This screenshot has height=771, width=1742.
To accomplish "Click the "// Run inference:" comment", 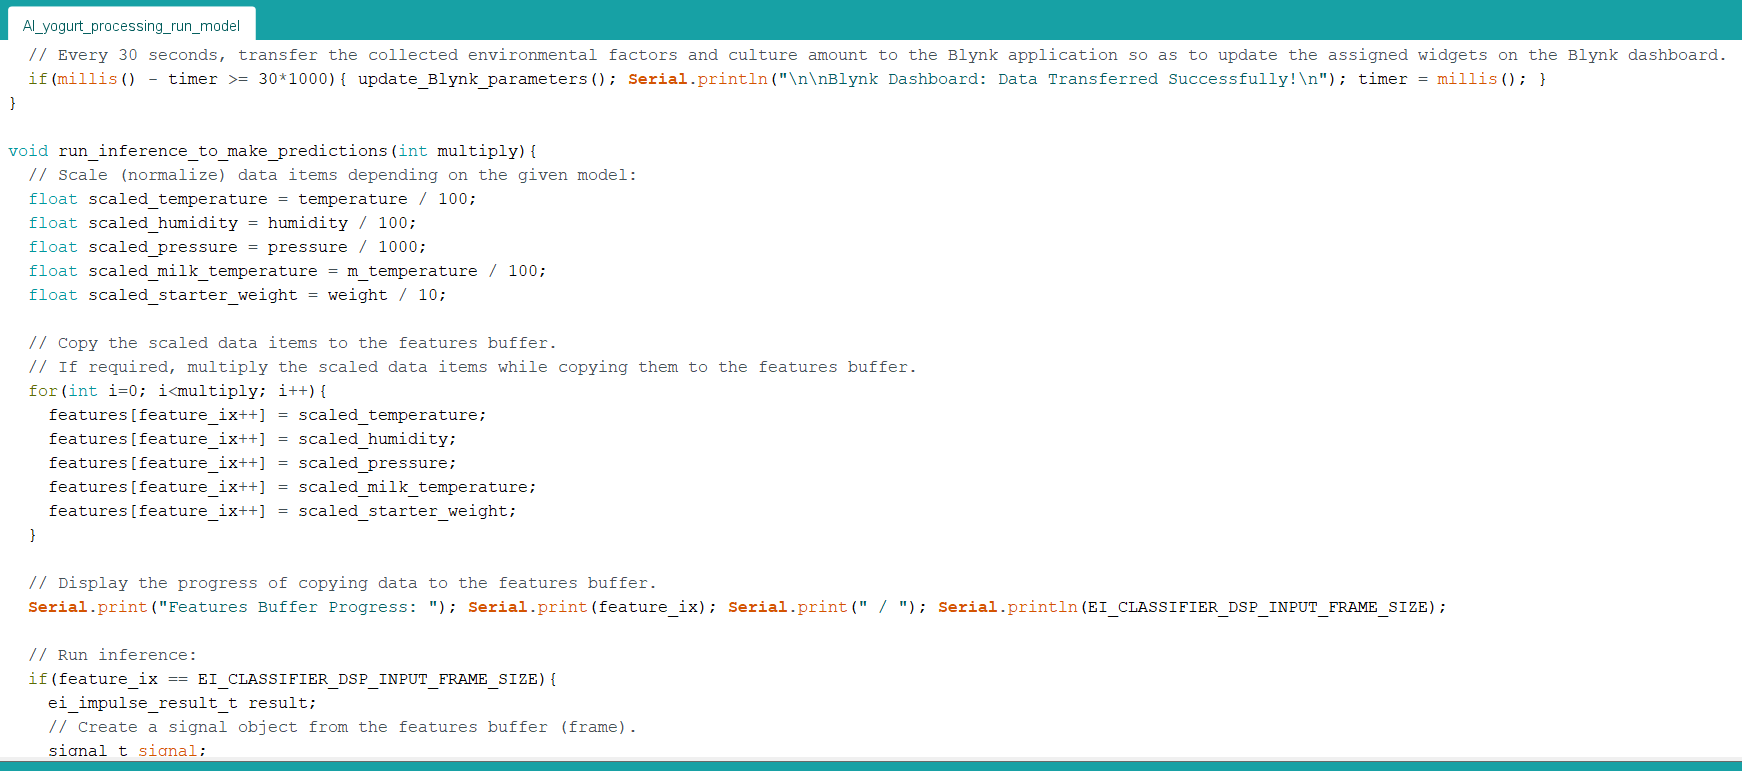I will tap(113, 655).
